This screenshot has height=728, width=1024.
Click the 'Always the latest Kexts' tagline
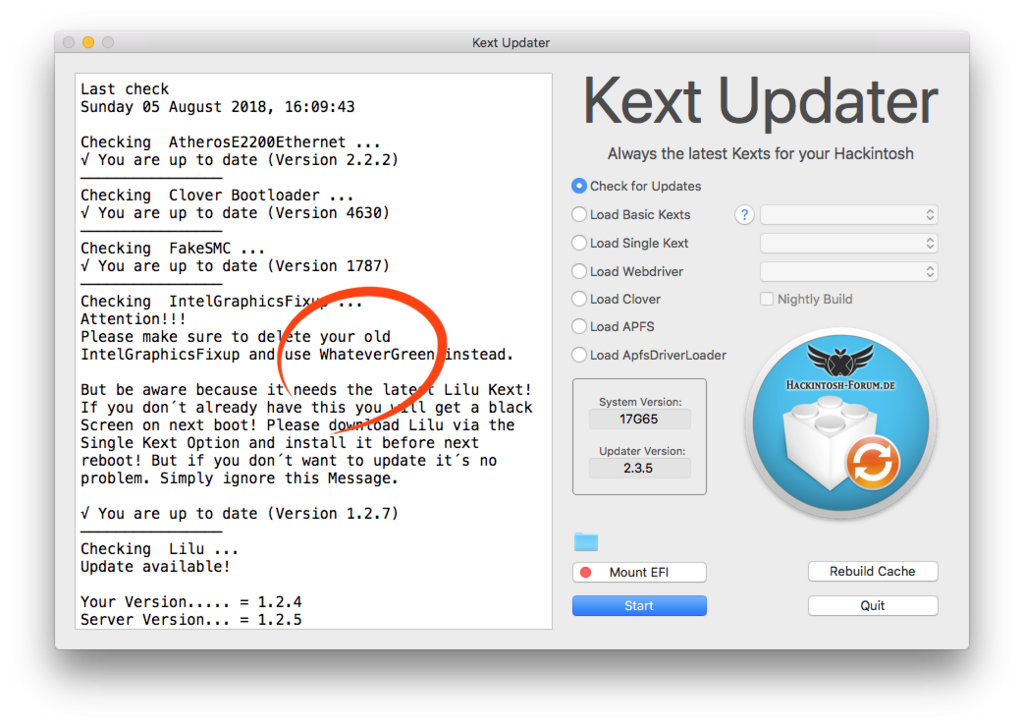[760, 154]
